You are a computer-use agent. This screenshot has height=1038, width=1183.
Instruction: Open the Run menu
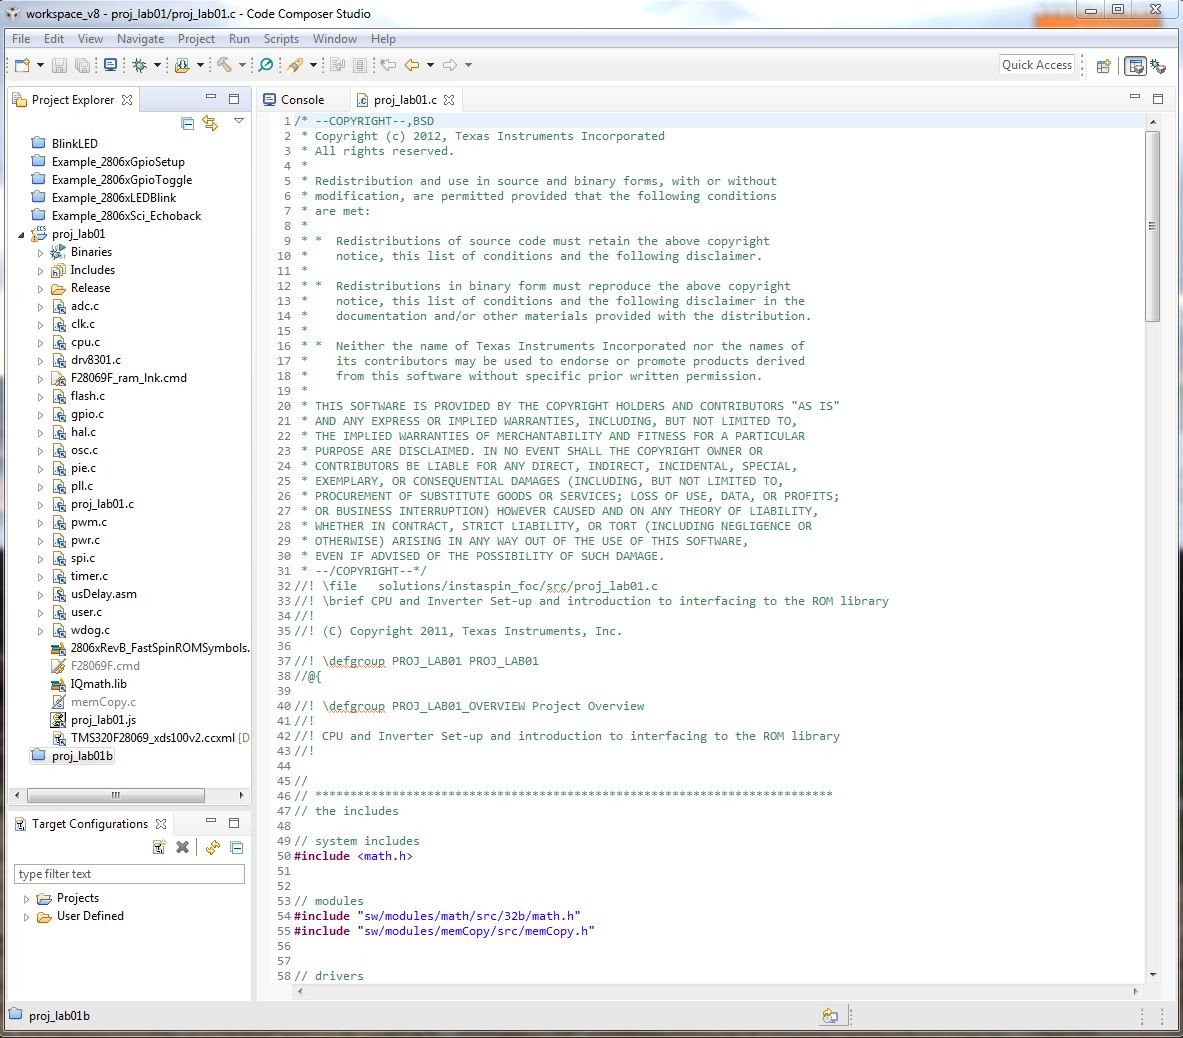click(239, 38)
